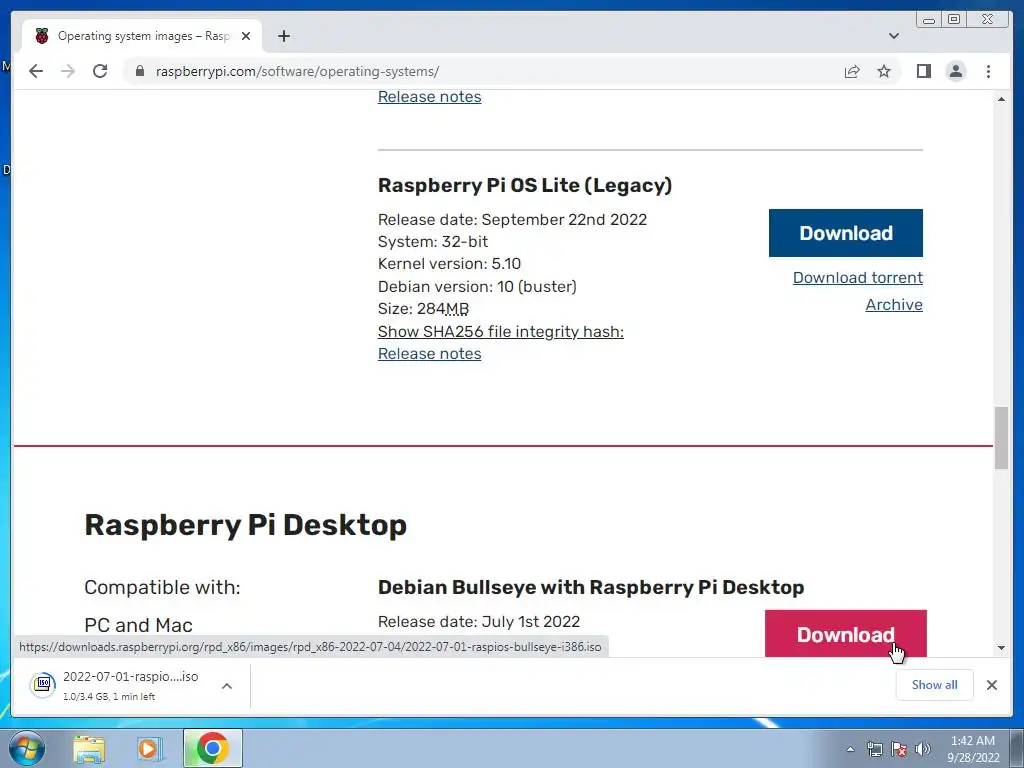Click the System: 32-bit text
Screen dimensions: 1024x768
click(x=433, y=242)
